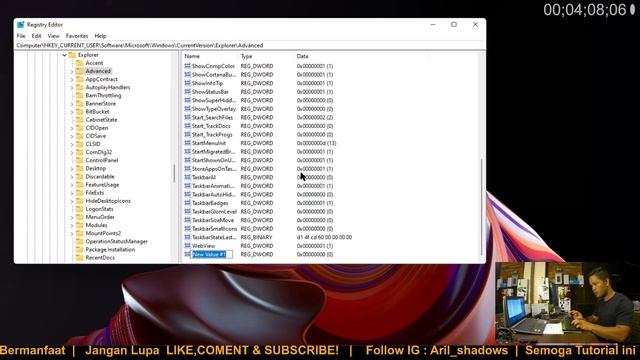Maximize the Registry Editor window

pyautogui.click(x=454, y=24)
